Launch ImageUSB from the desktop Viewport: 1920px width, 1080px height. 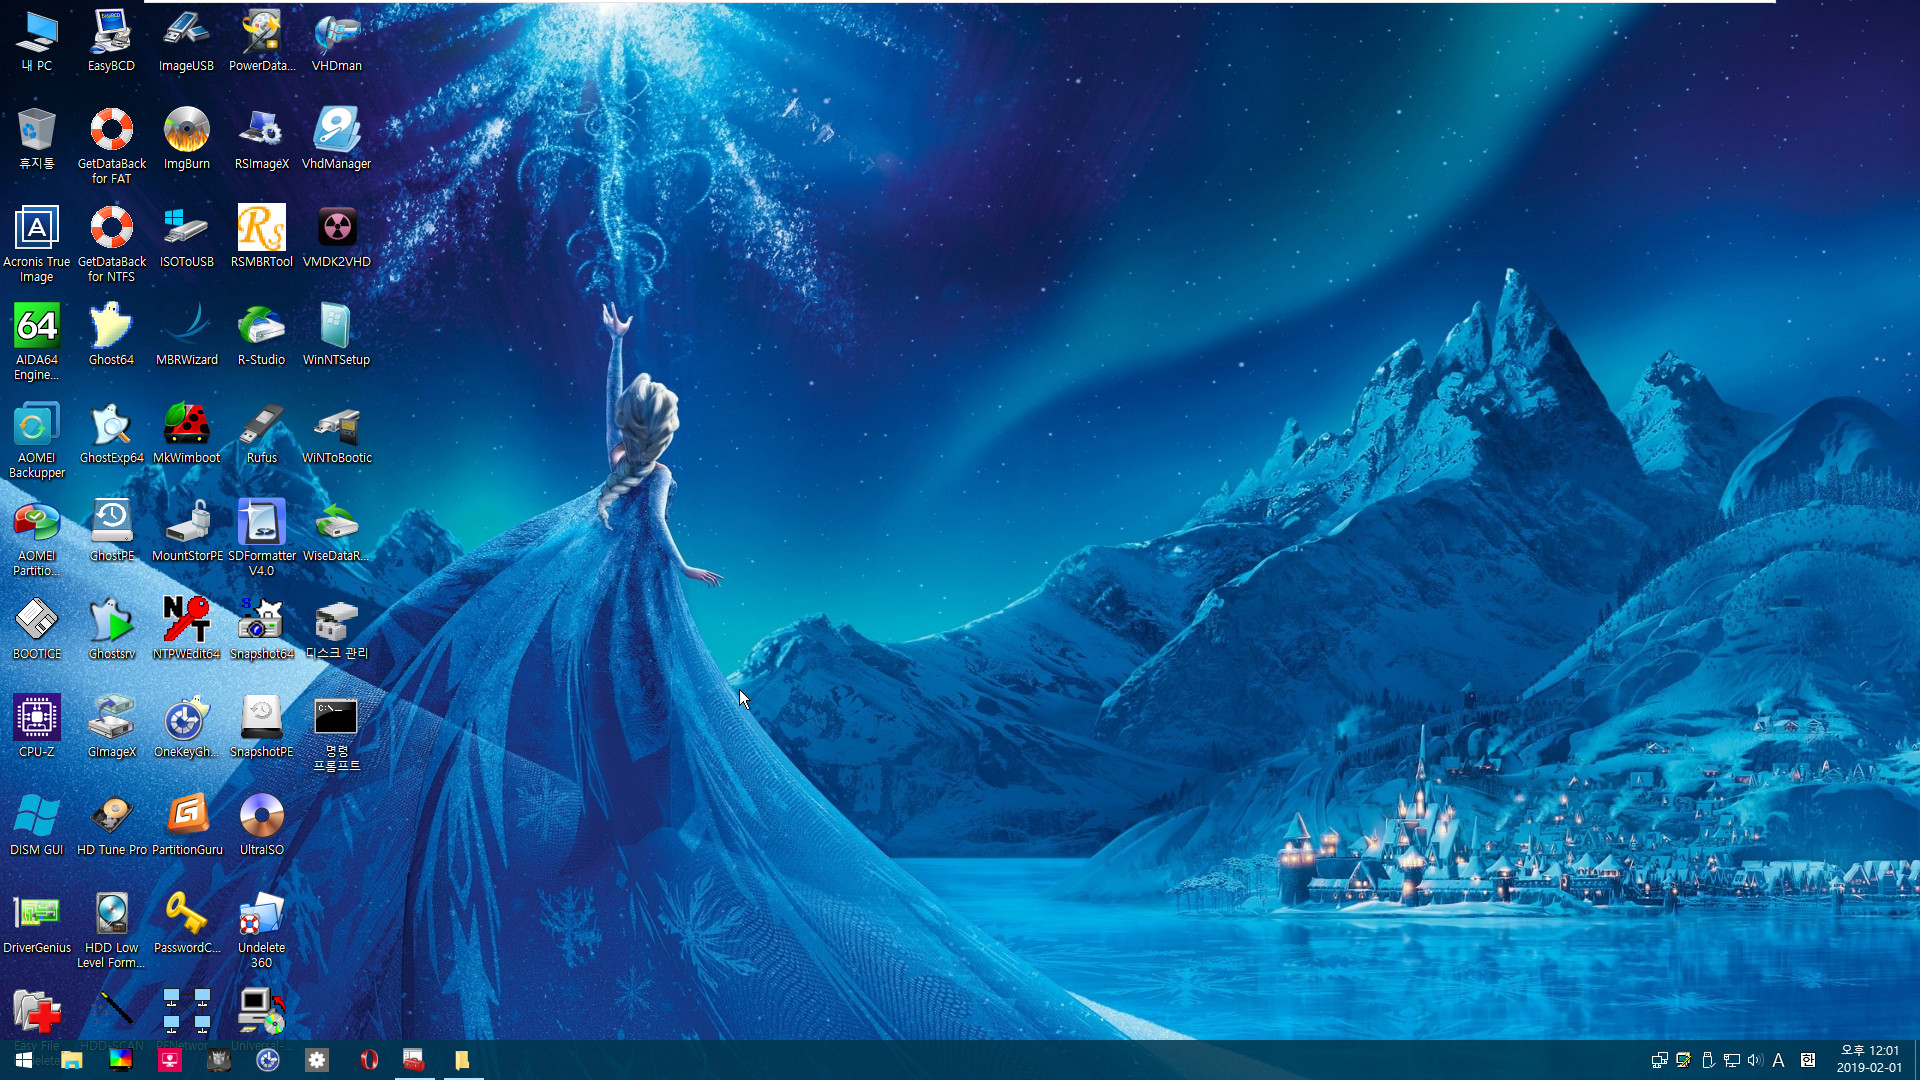click(186, 41)
